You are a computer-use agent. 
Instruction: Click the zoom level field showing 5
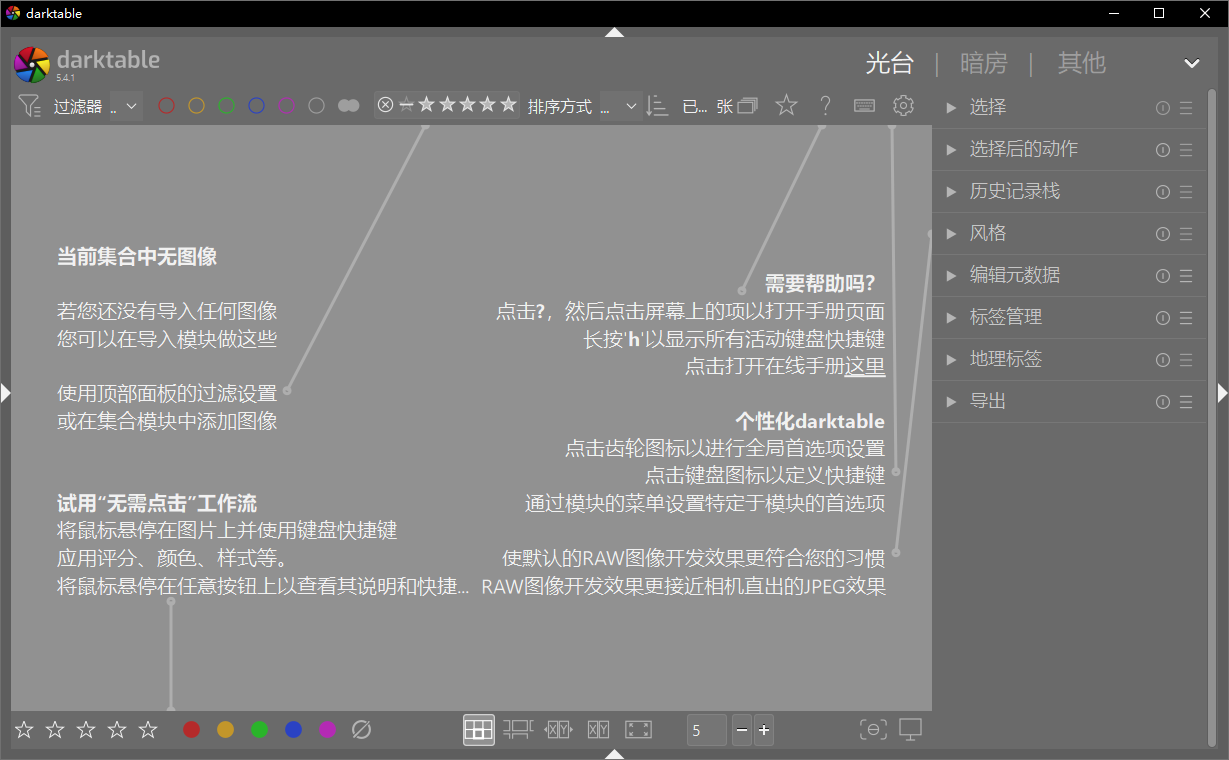tap(706, 730)
